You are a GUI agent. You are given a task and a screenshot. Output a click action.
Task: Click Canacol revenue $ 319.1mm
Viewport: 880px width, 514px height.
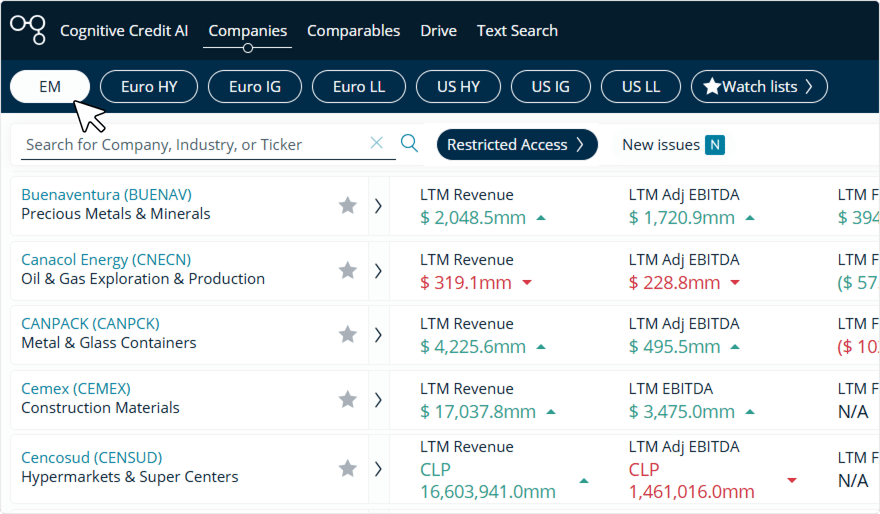(466, 283)
